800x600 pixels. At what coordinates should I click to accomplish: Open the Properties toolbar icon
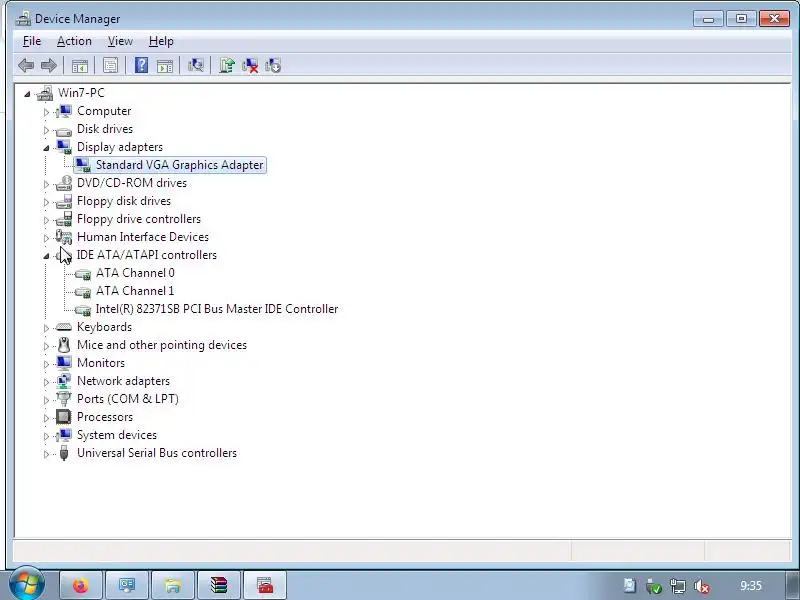[110, 65]
